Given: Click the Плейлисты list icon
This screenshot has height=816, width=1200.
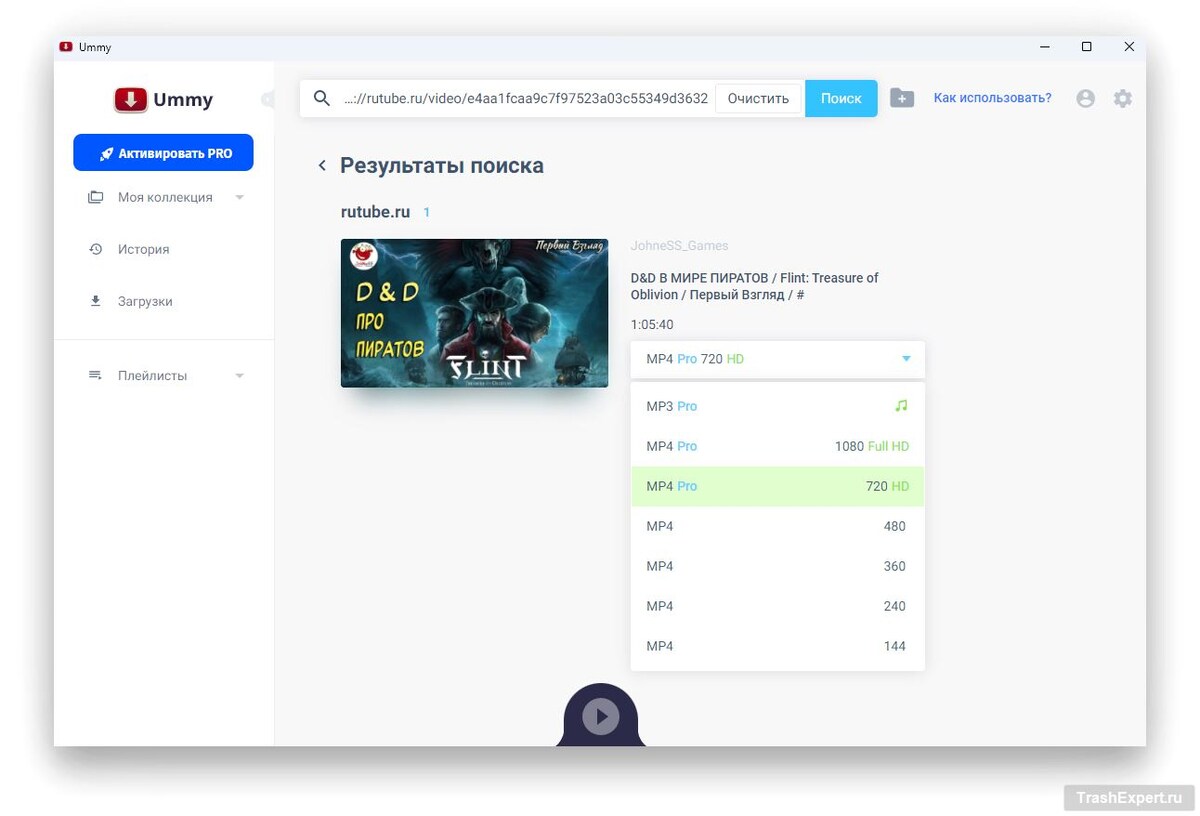Looking at the screenshot, I should coord(95,375).
